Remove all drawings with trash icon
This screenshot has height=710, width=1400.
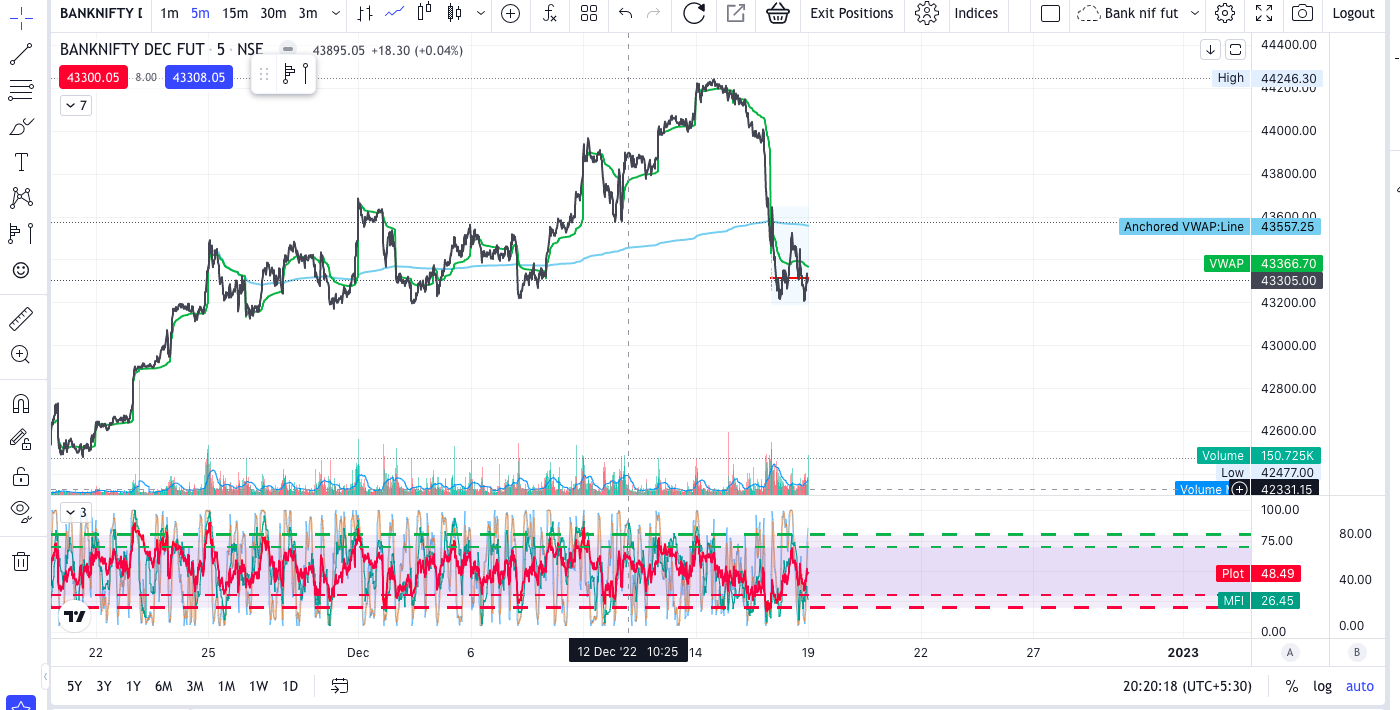[x=21, y=560]
